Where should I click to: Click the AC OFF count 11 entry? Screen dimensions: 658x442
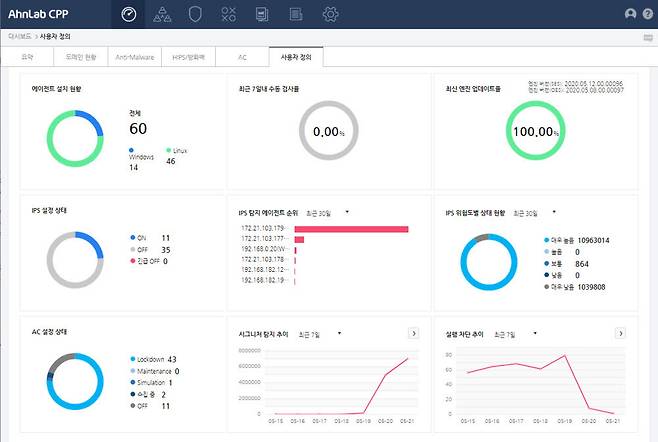pyautogui.click(x=150, y=406)
